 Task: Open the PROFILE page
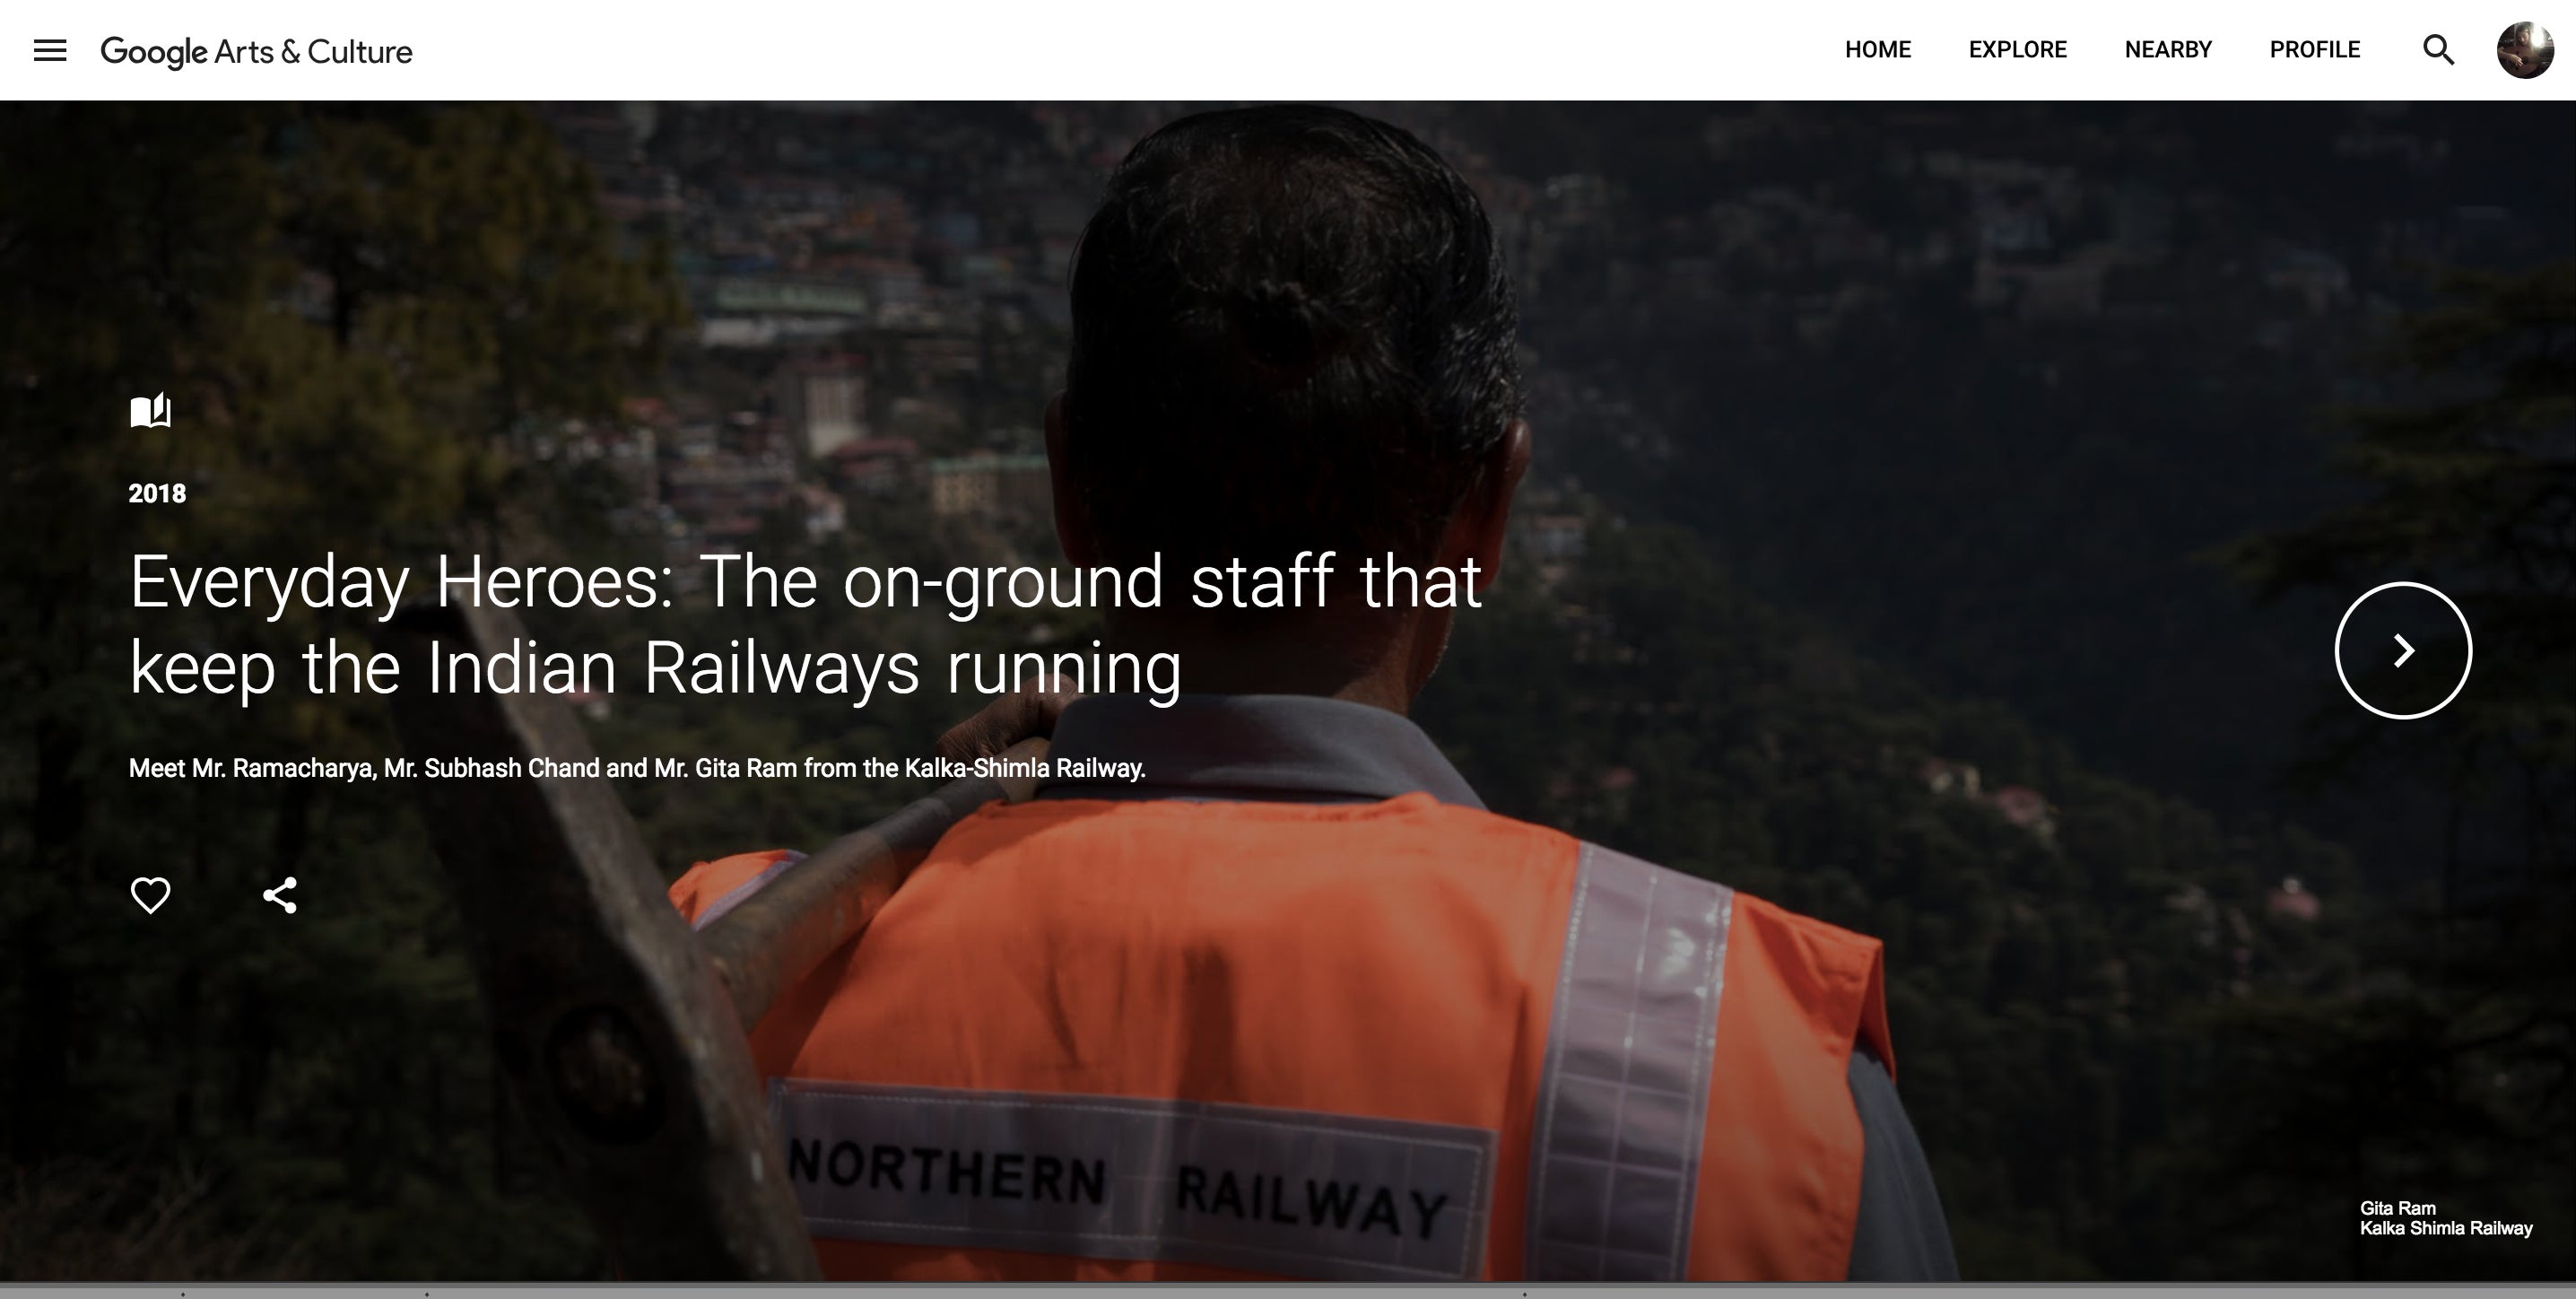click(x=2314, y=50)
